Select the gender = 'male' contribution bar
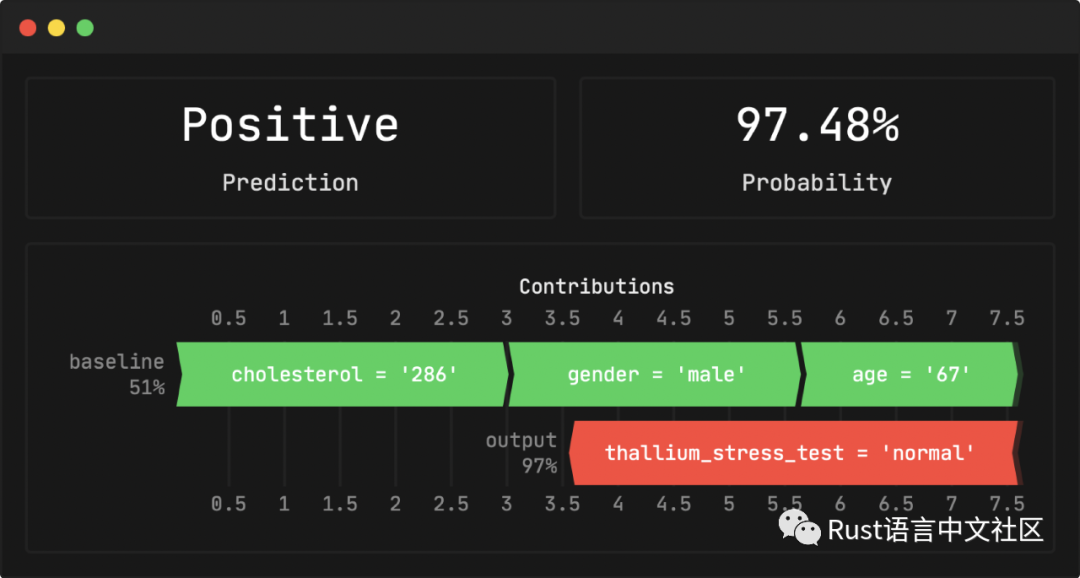 656,374
